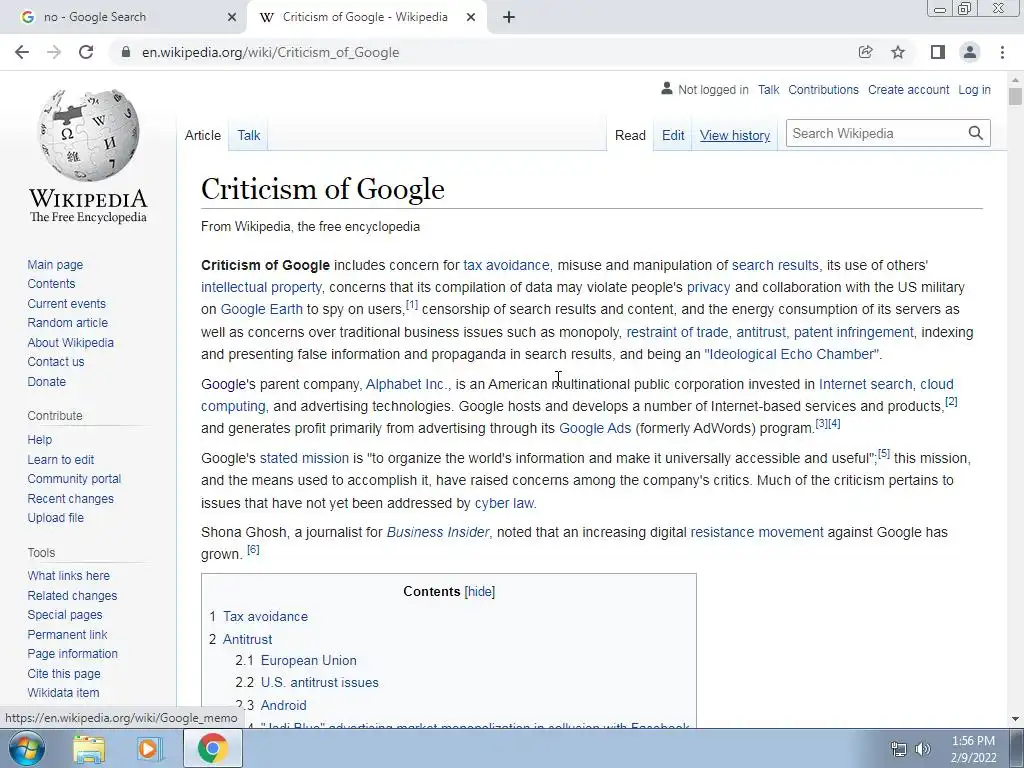Open Chrome's three-dot menu
The height and width of the screenshot is (768, 1024).
click(1002, 52)
